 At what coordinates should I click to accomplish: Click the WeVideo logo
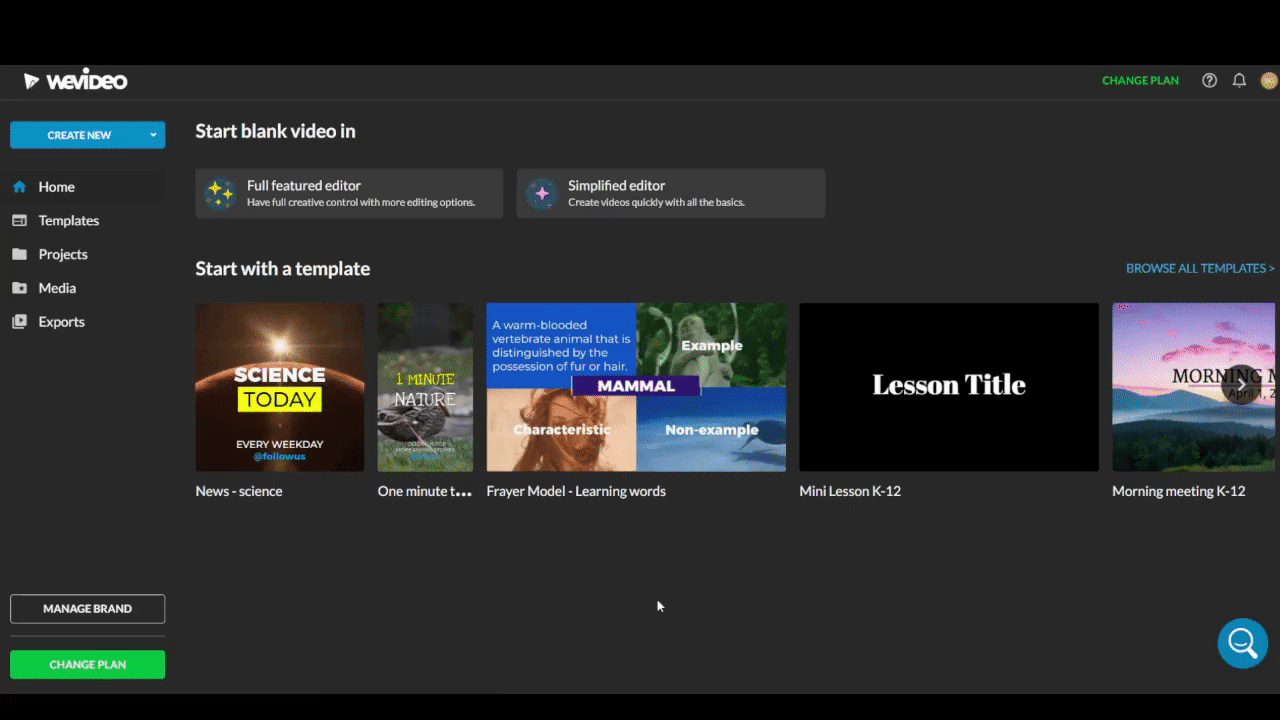pyautogui.click(x=75, y=81)
